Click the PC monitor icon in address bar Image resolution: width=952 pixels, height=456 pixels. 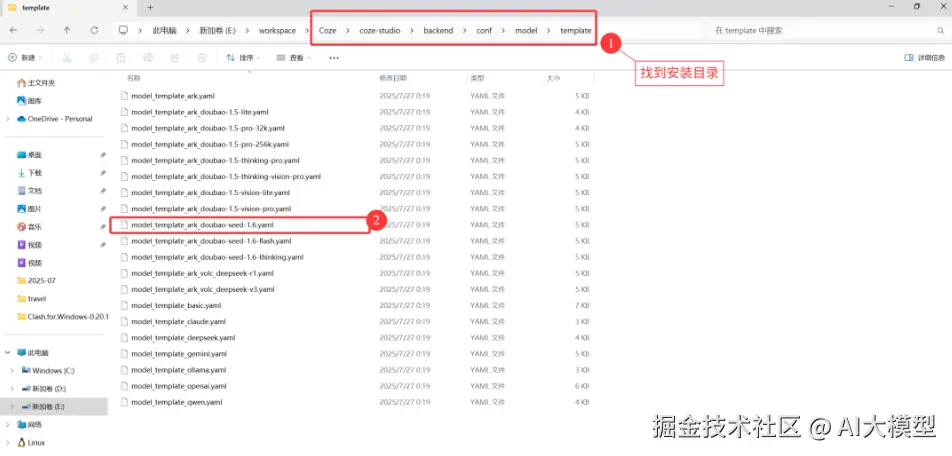(124, 30)
